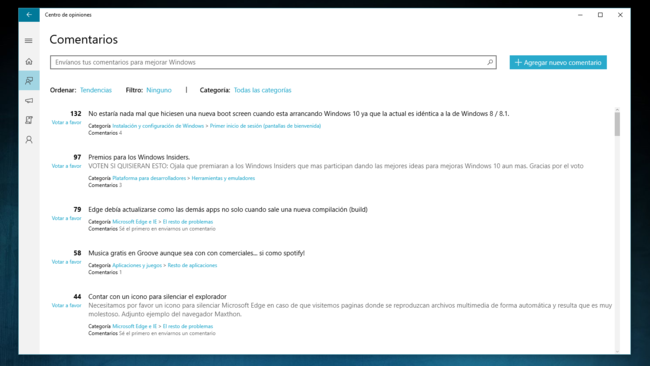The width and height of the screenshot is (650, 366).
Task: Open the Announcements megaphone sidebar icon
Action: coord(29,100)
